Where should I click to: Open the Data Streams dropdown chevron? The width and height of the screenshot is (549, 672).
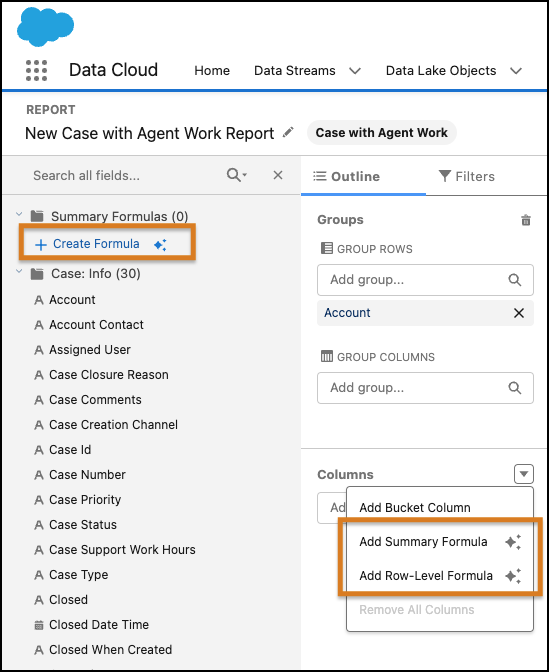355,71
